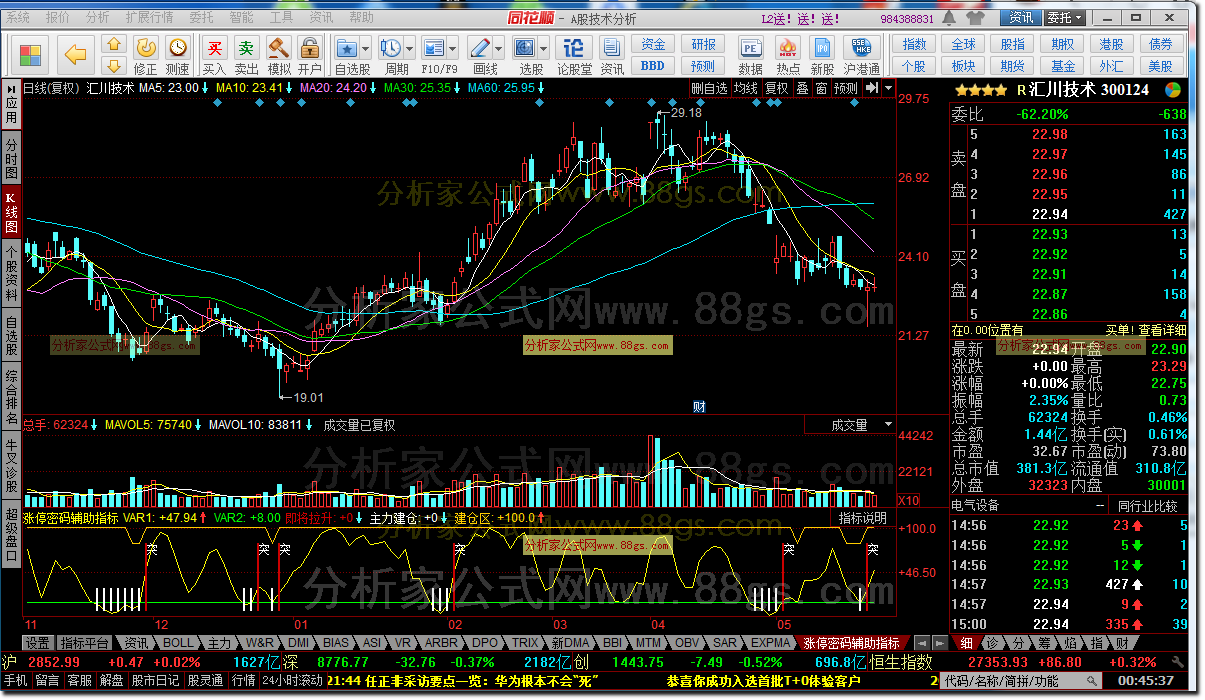Switch to the BOLL indicator tab
Image resolution: width=1205 pixels, height=700 pixels.
(178, 643)
